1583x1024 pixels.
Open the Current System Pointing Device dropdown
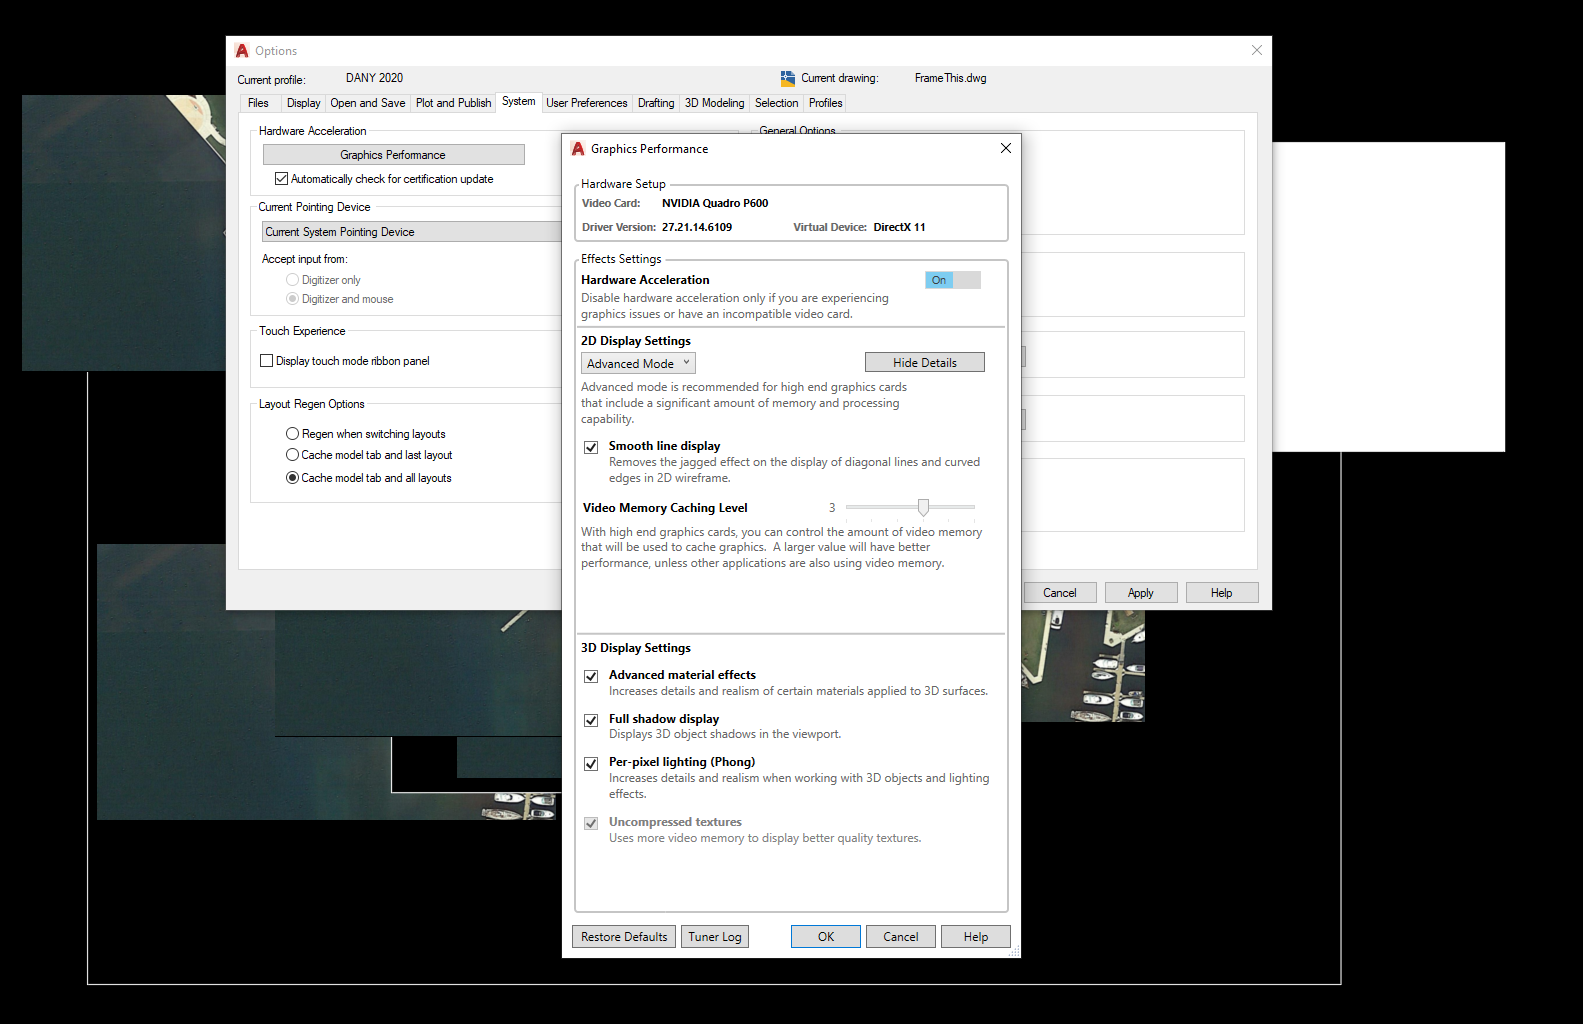(x=412, y=232)
